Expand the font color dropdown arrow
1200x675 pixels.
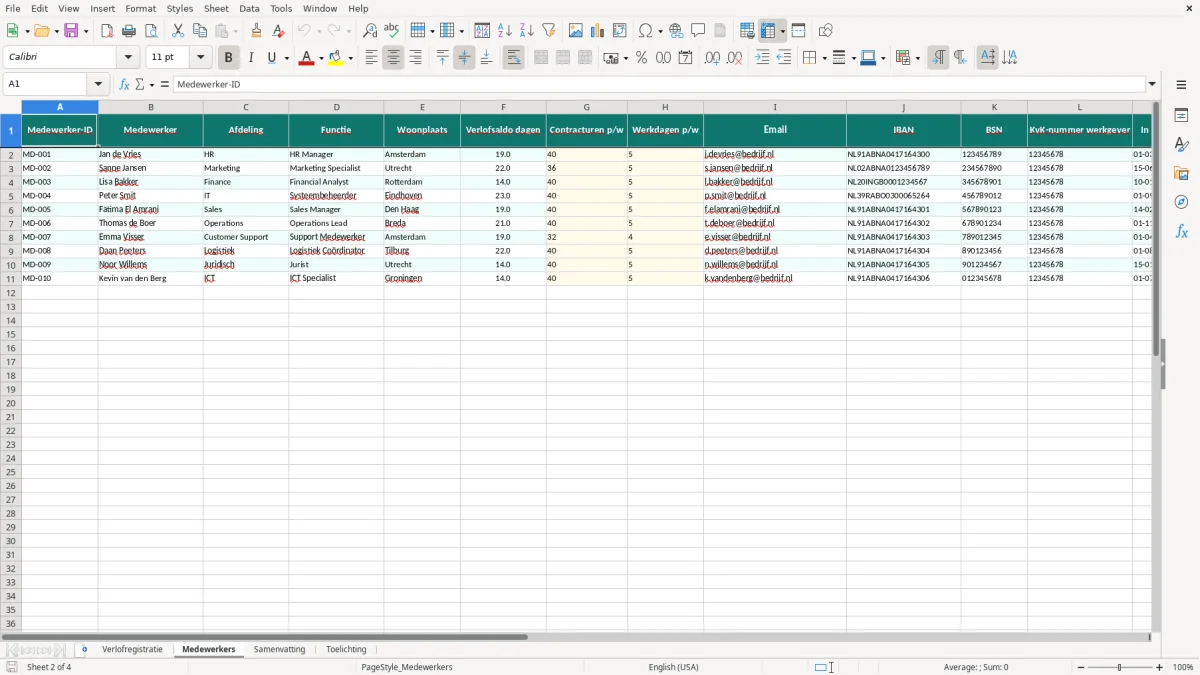click(x=320, y=58)
